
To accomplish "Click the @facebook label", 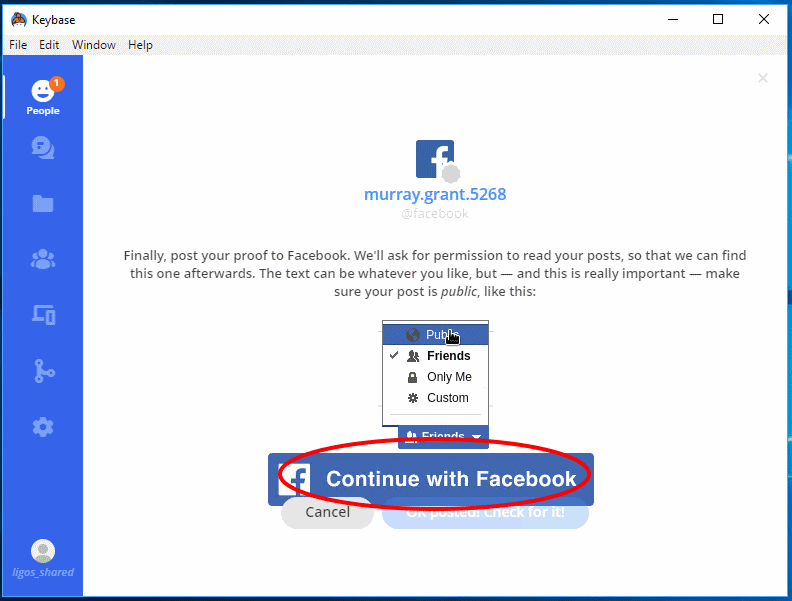I will [x=435, y=214].
